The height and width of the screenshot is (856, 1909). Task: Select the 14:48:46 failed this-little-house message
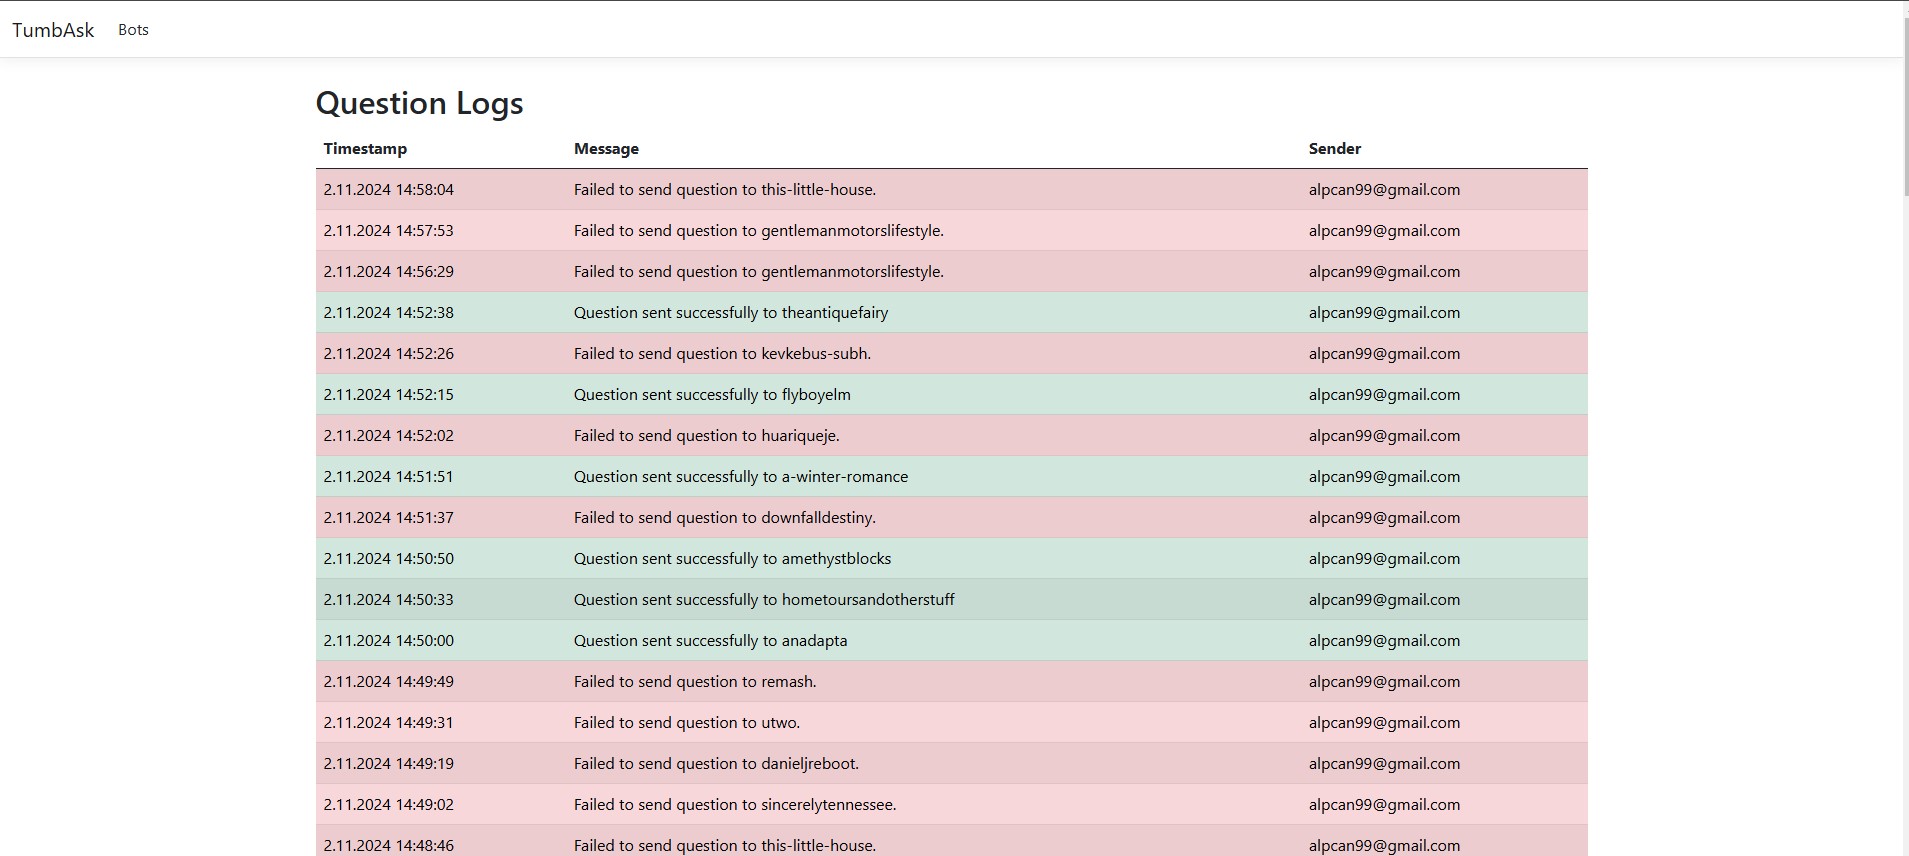coord(725,846)
